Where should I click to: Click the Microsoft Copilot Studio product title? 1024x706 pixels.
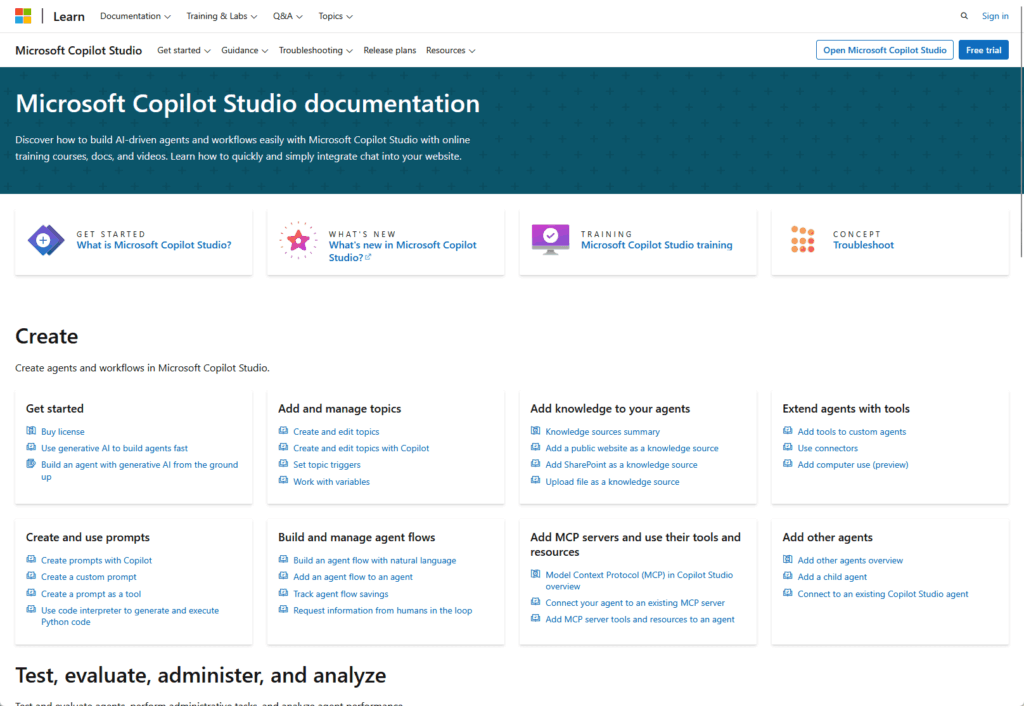pyautogui.click(x=78, y=50)
